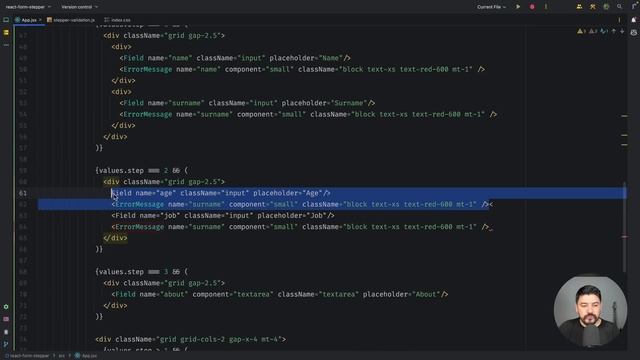Open Version control dropdown
This screenshot has height=360, width=640.
[x=80, y=7]
